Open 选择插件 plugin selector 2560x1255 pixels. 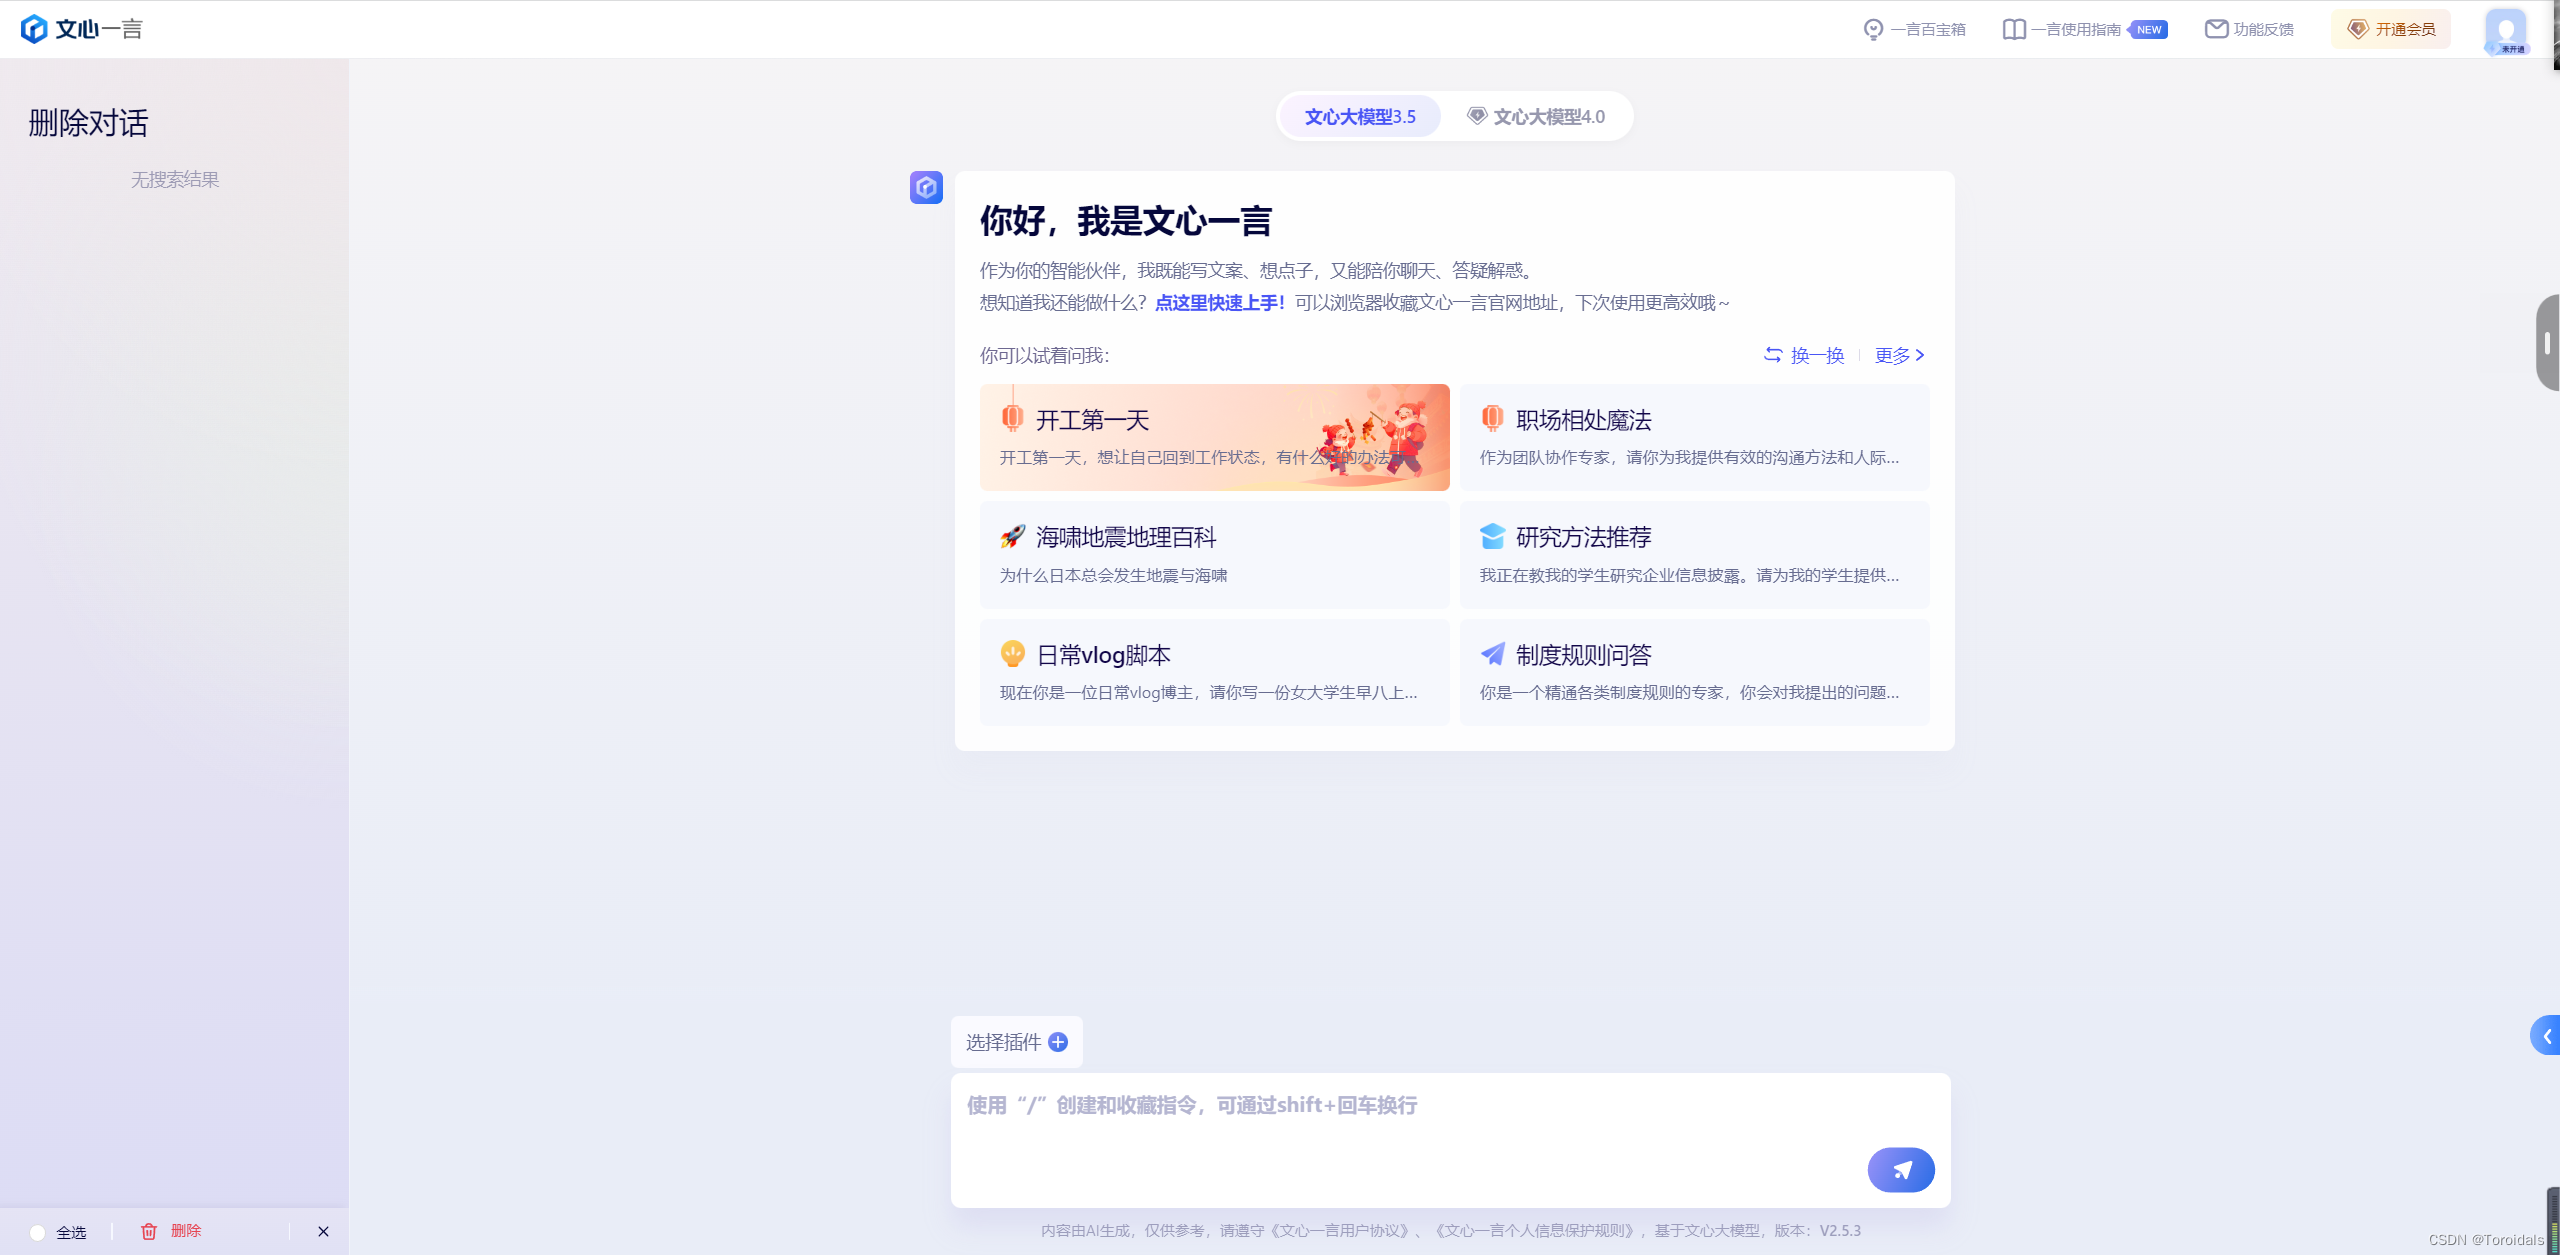coord(1017,1042)
